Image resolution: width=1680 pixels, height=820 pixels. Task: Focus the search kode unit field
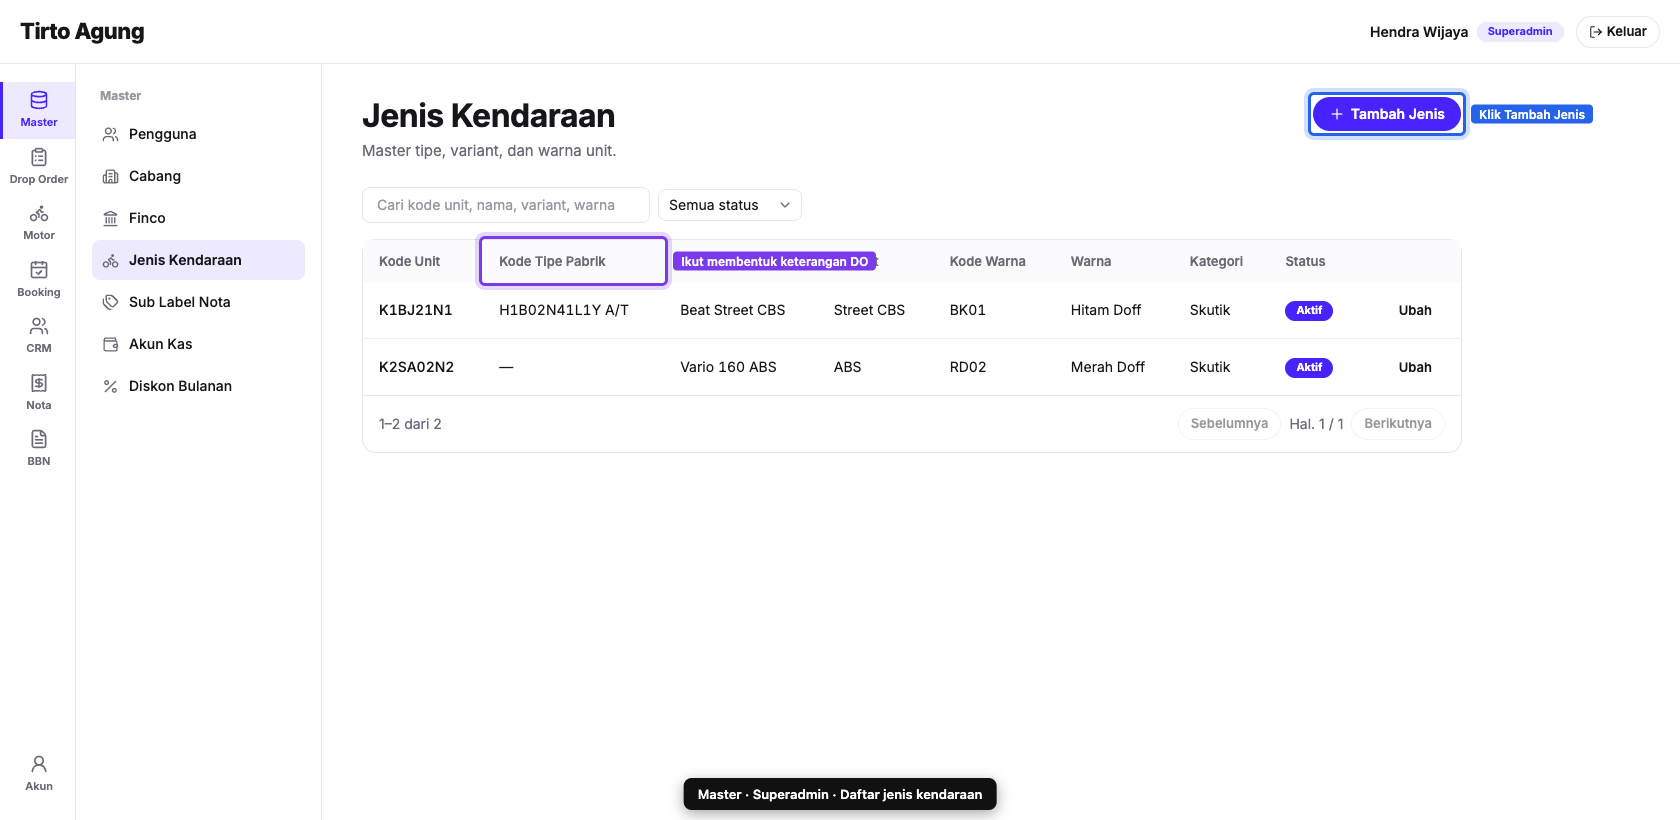click(506, 205)
